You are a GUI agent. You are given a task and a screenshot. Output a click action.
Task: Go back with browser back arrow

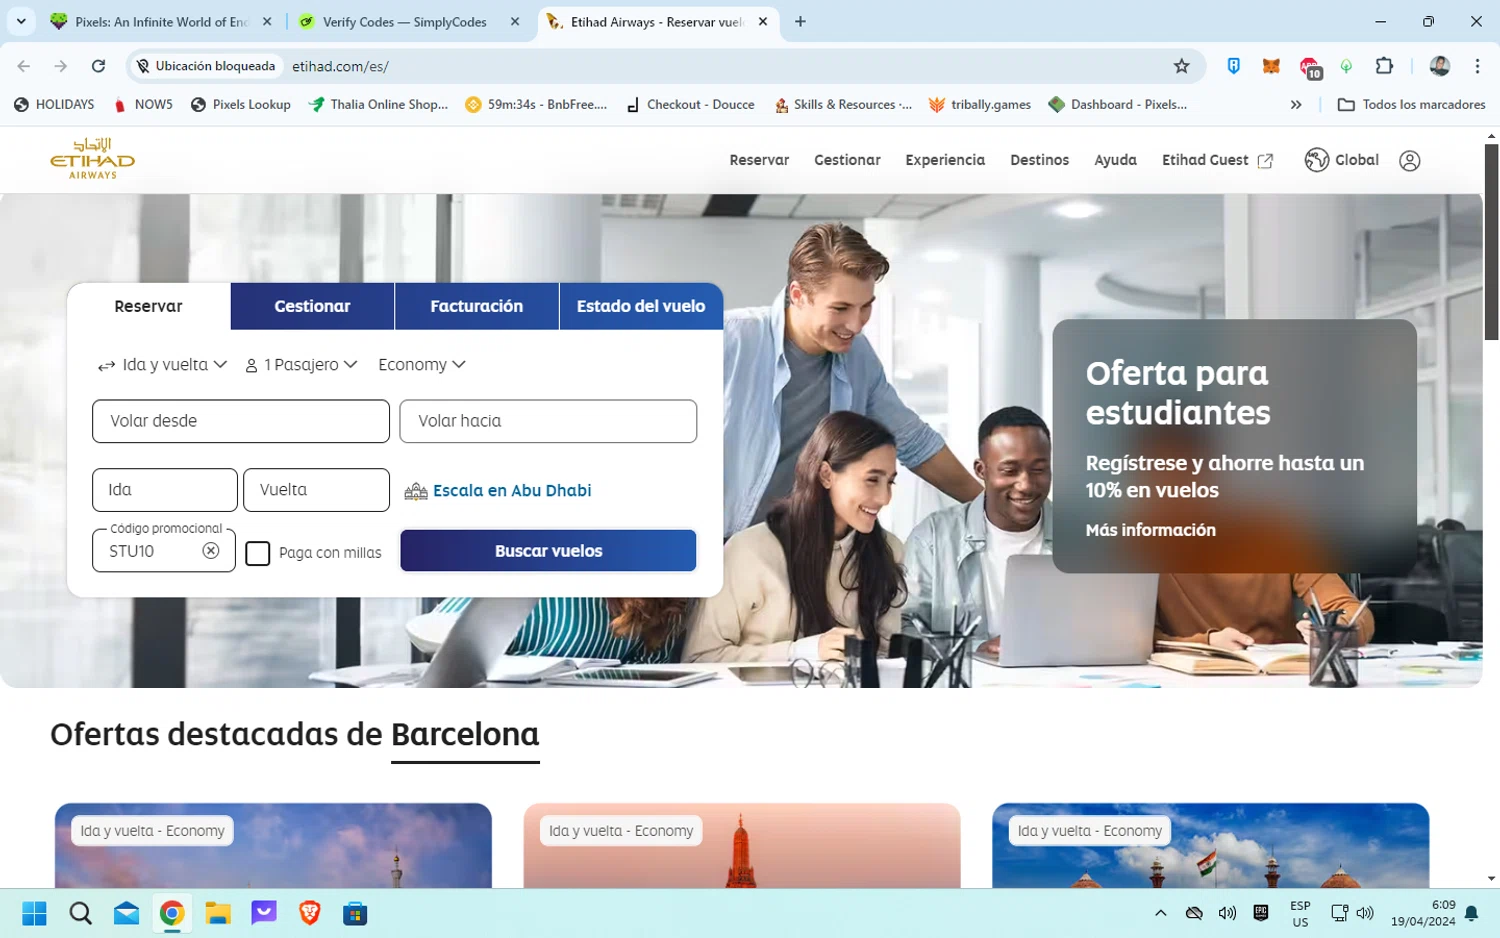point(24,66)
